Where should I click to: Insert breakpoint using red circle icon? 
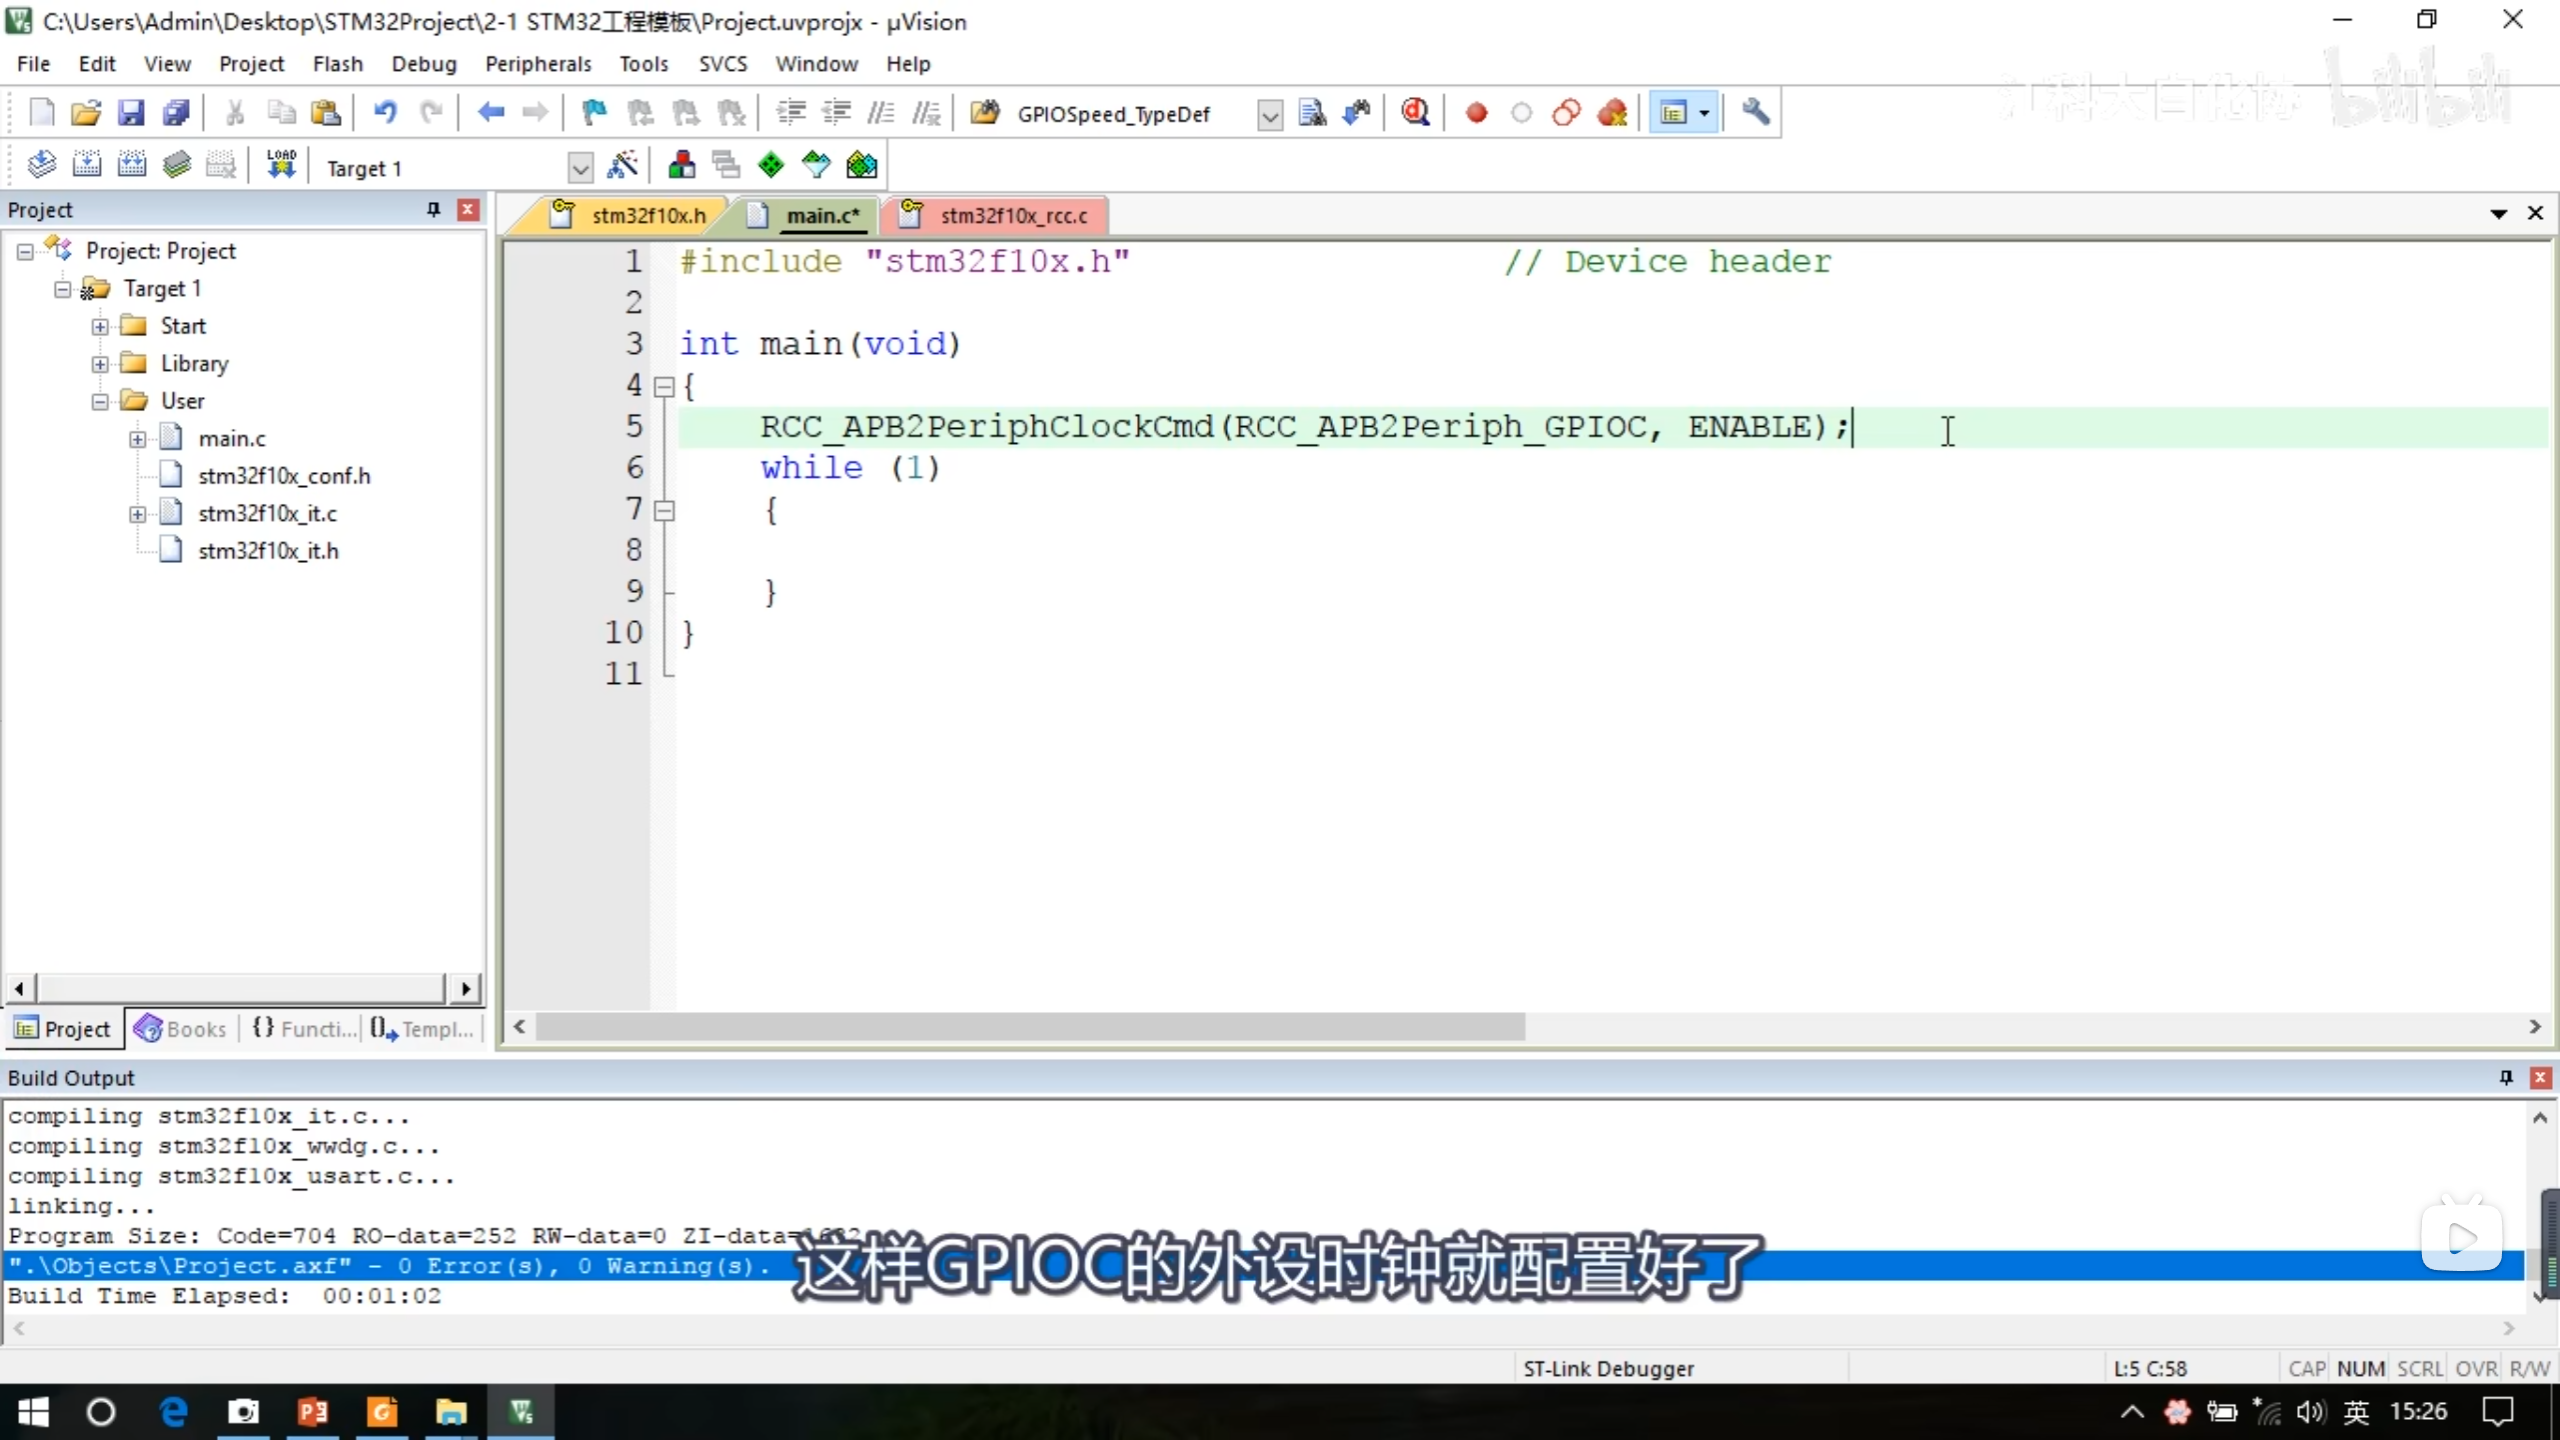pos(1476,113)
